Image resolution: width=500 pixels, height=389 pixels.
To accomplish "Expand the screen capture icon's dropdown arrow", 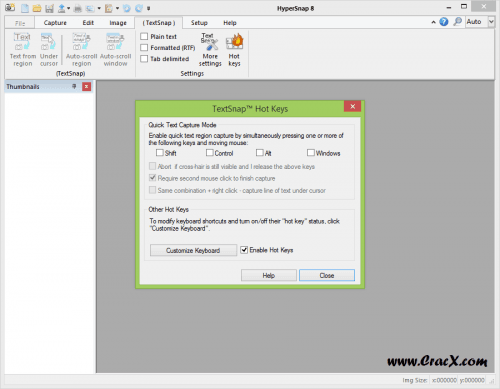I will coord(99,8).
